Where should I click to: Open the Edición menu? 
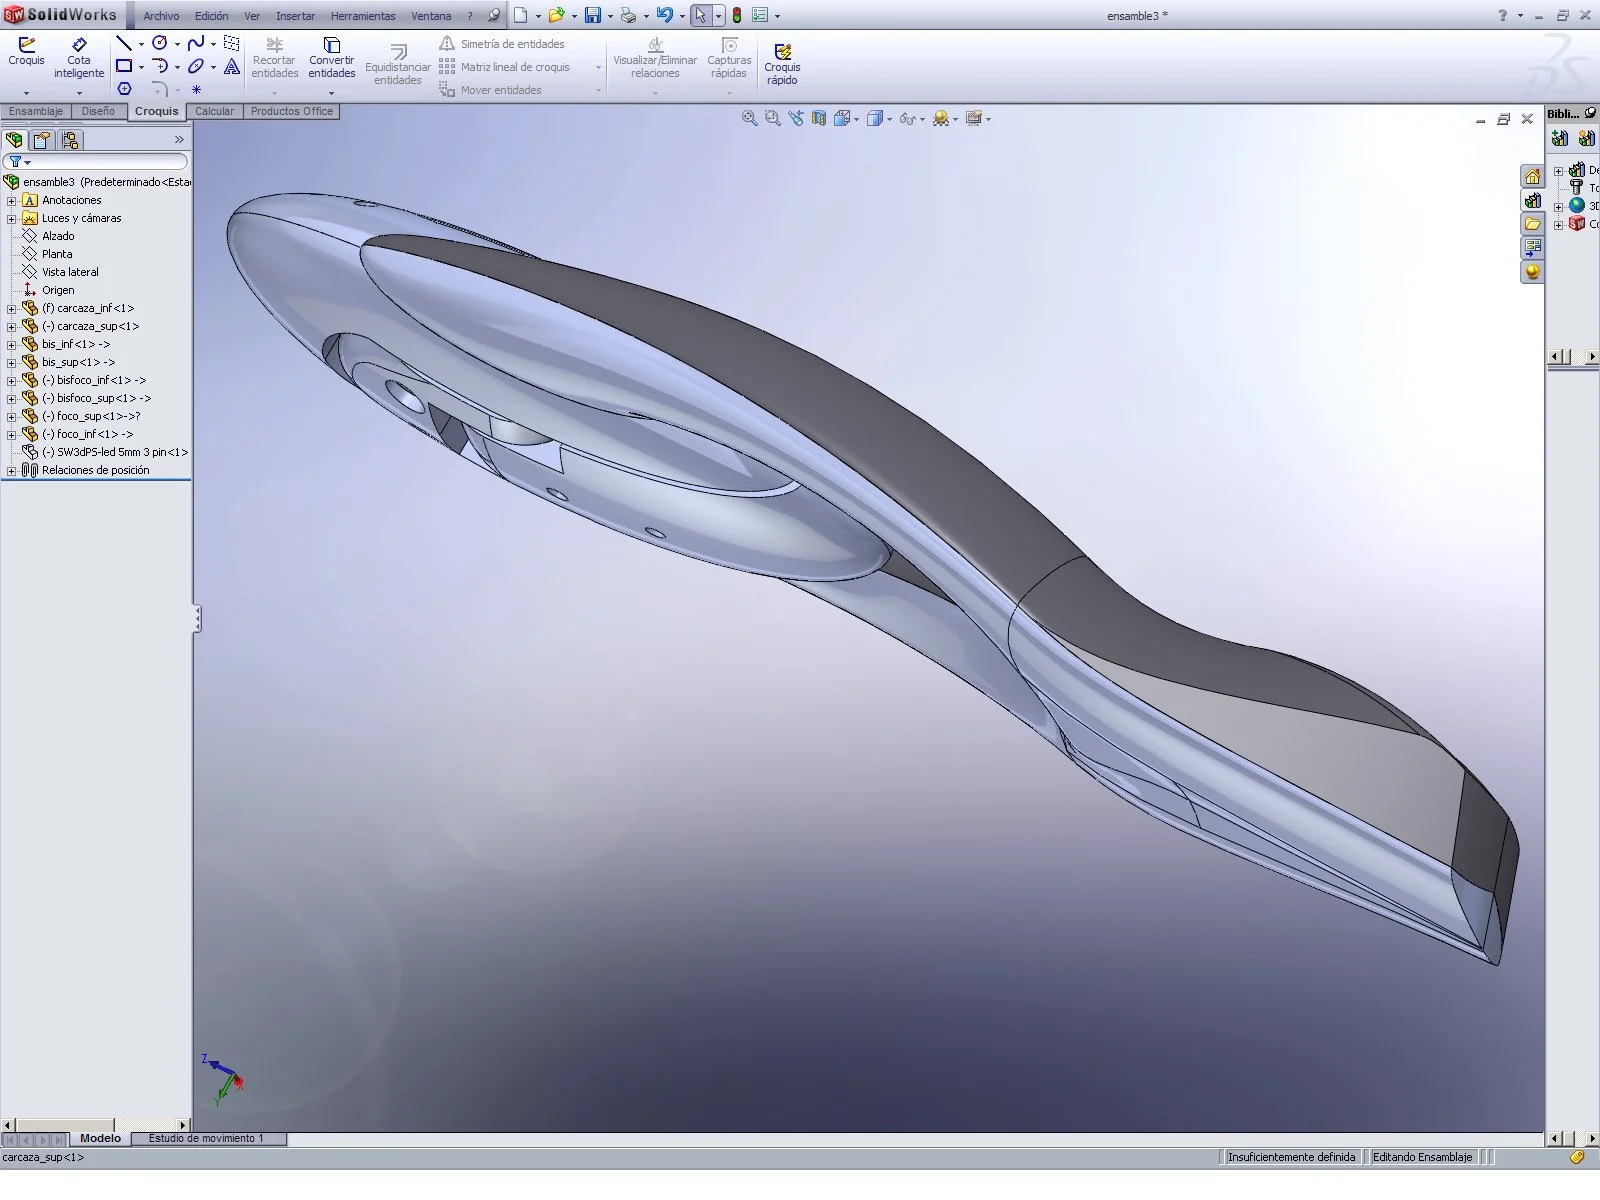coord(211,16)
